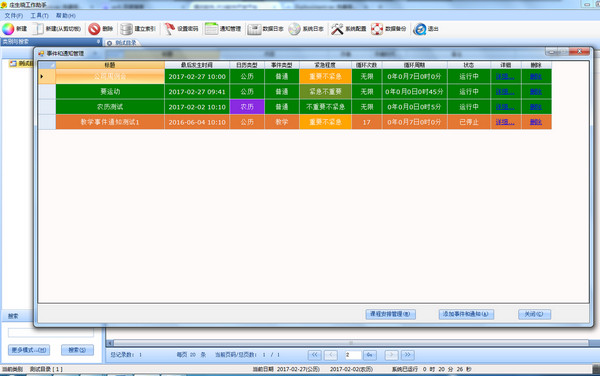Click the 搜索 section header in left panel
Viewport: 600px width, 376px height.
pos(13,316)
